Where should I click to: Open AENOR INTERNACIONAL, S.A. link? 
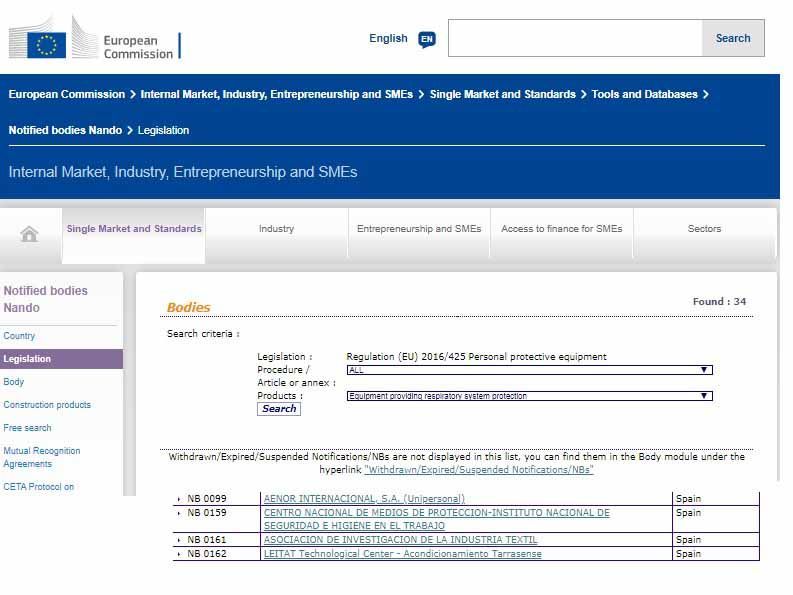pyautogui.click(x=364, y=499)
